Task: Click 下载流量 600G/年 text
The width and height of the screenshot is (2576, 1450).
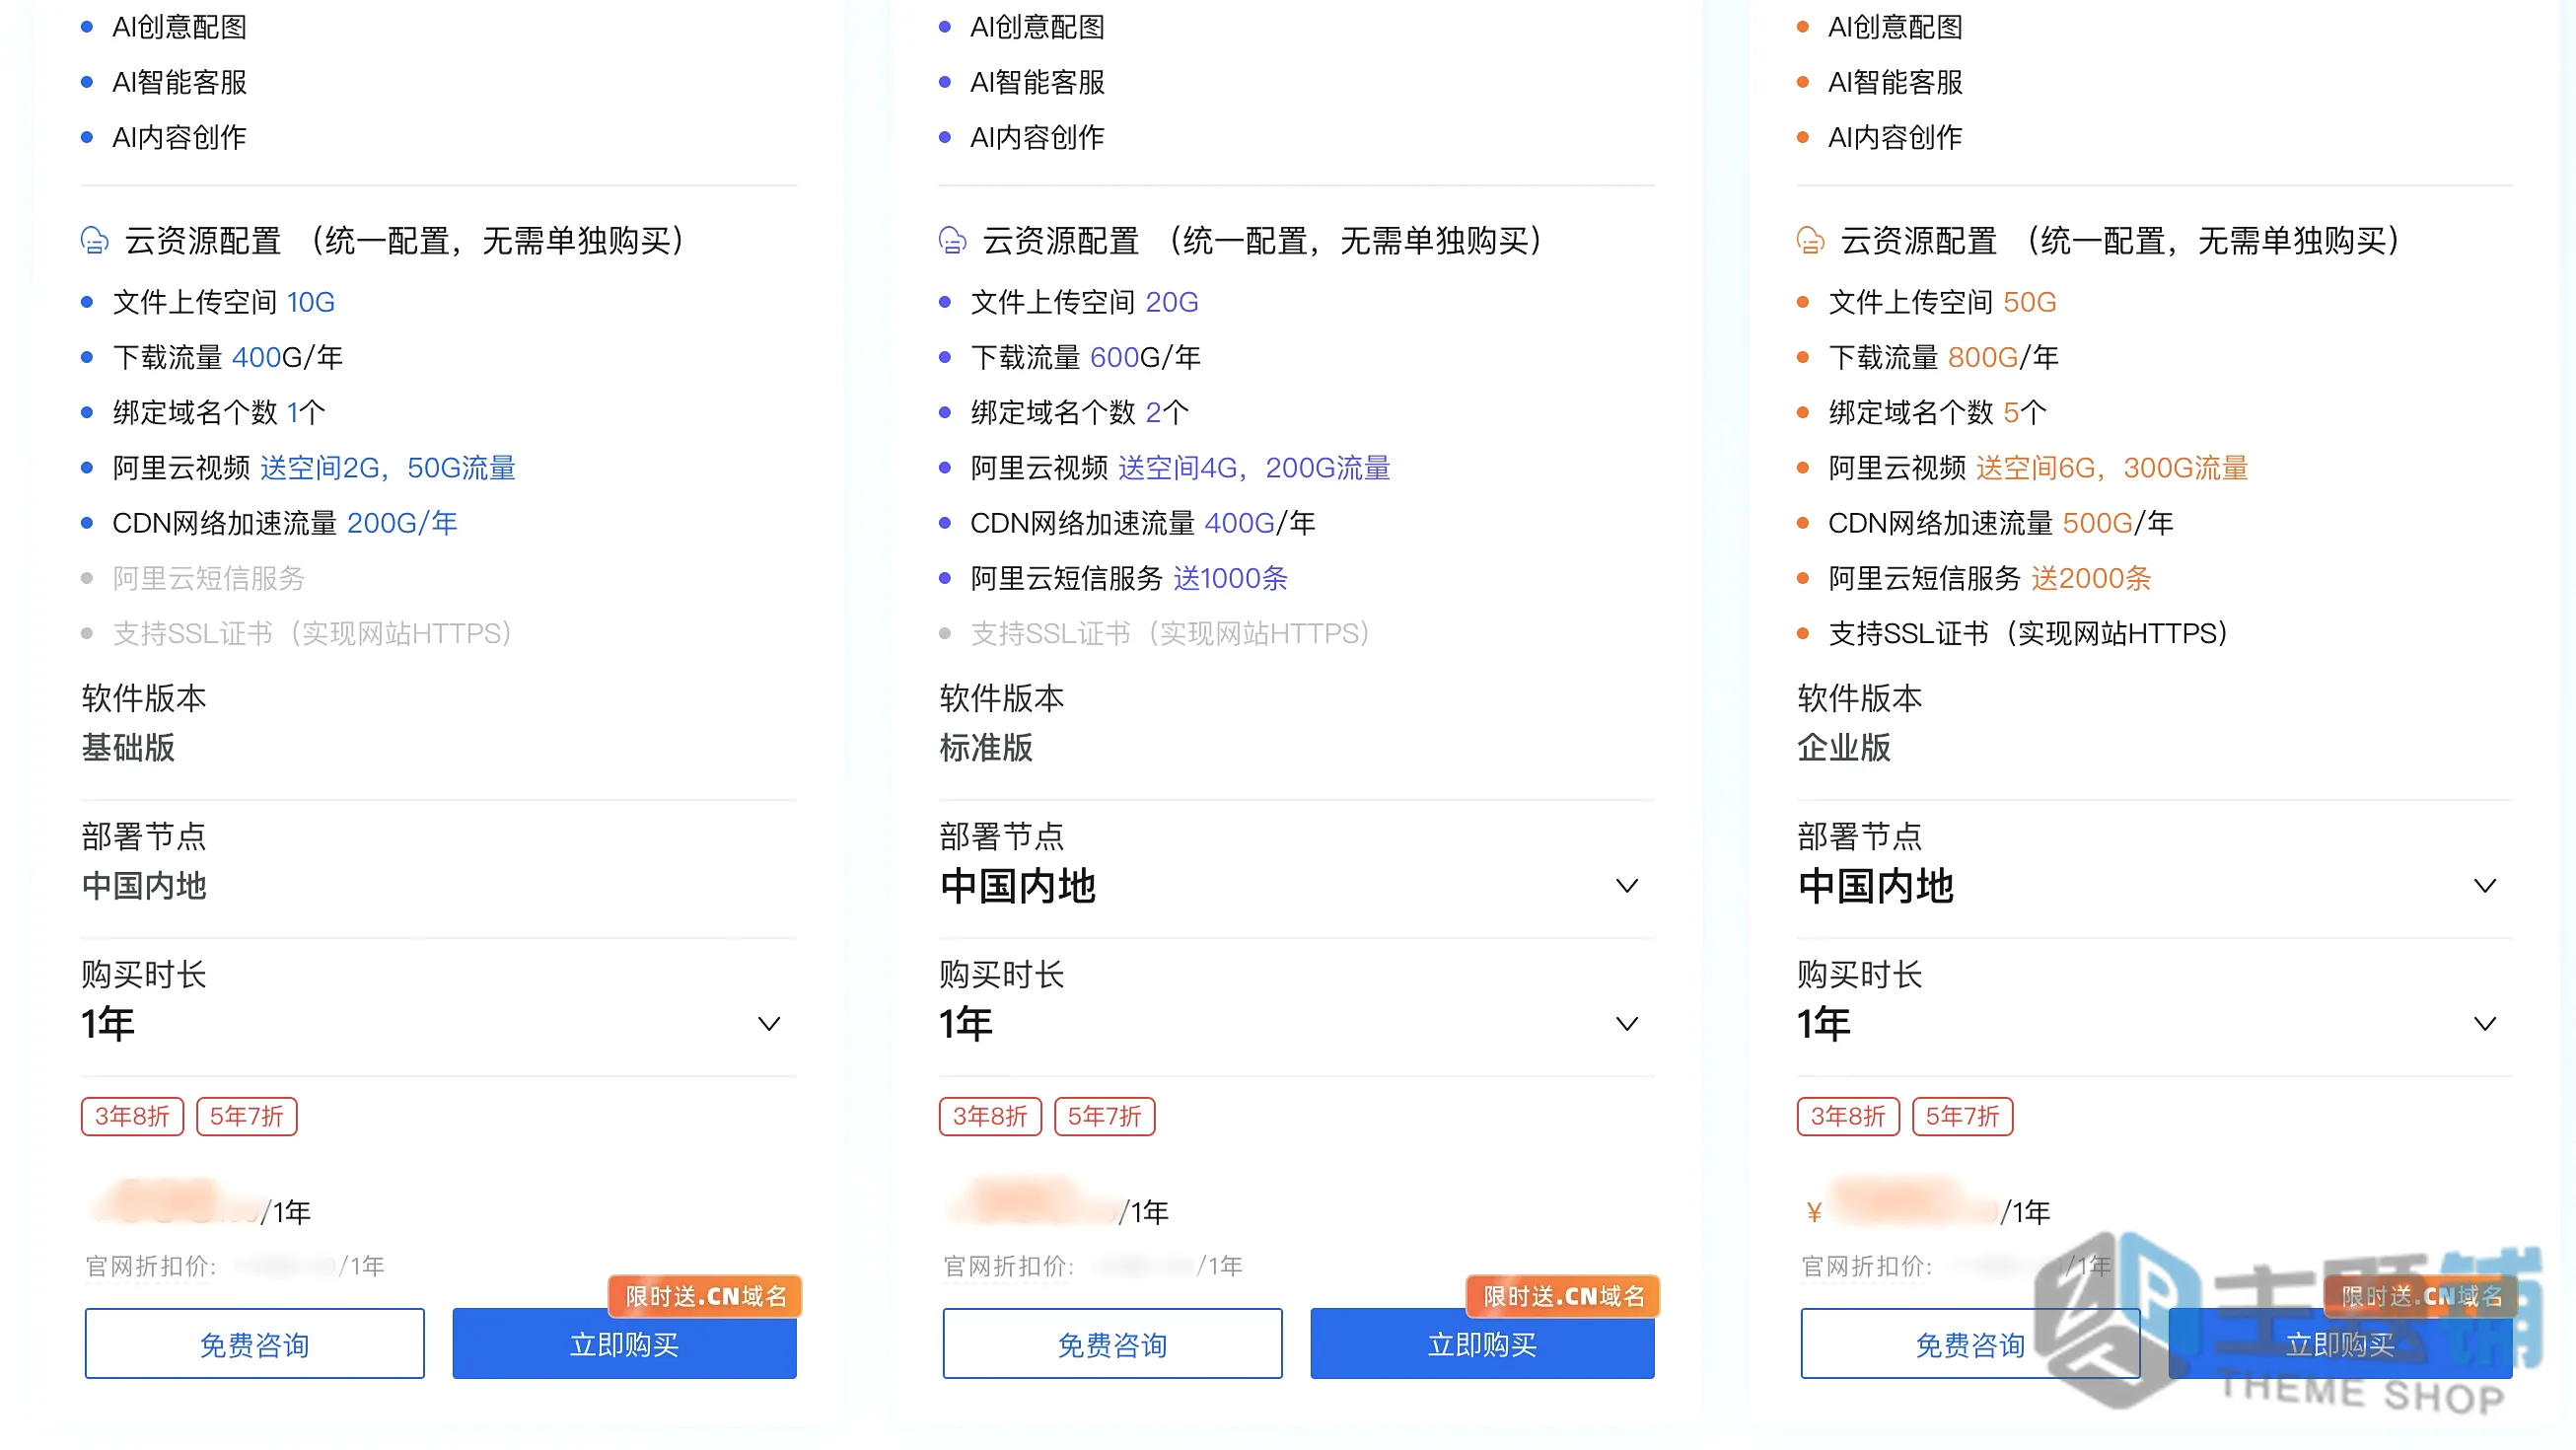Action: (x=1086, y=357)
